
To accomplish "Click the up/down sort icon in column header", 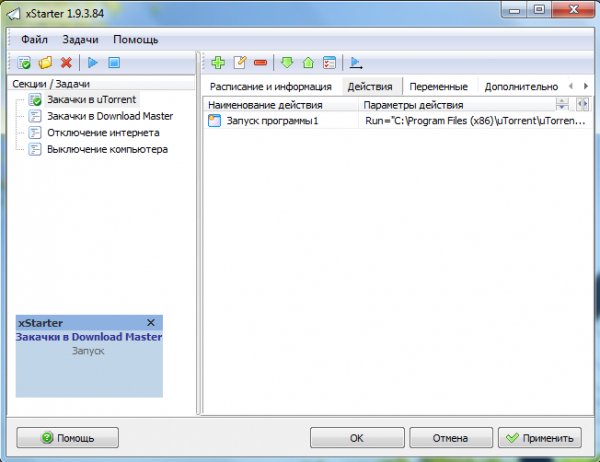I will 562,104.
